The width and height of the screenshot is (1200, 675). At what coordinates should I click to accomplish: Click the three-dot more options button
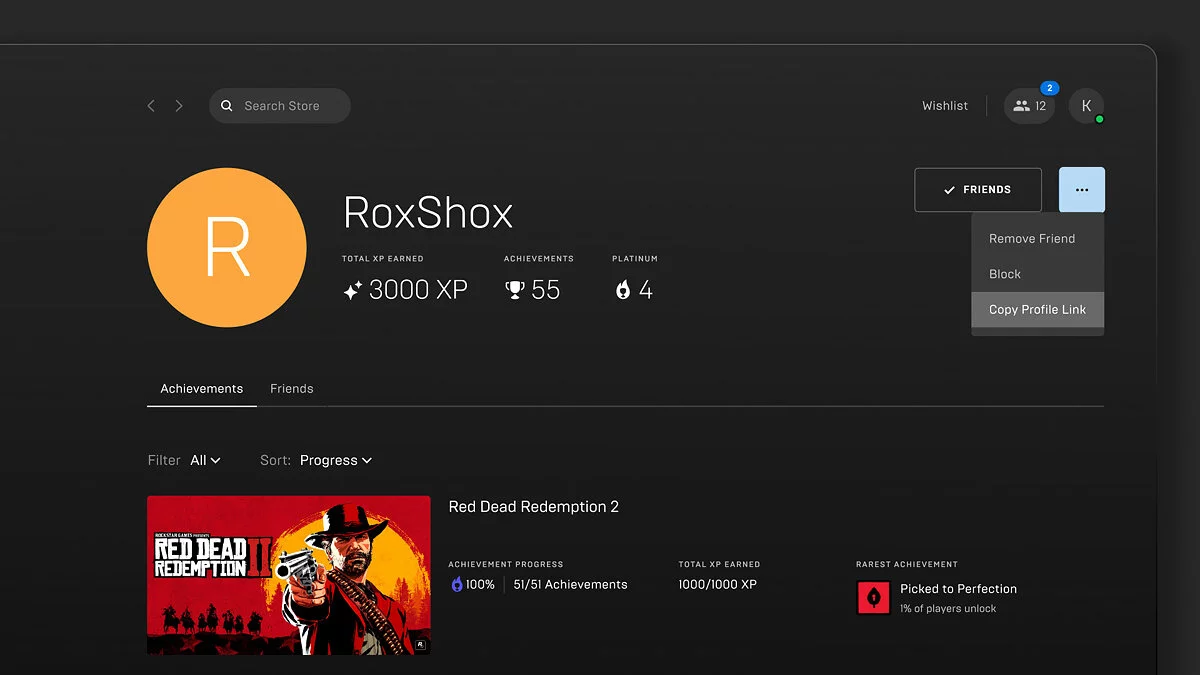[x=1082, y=190]
